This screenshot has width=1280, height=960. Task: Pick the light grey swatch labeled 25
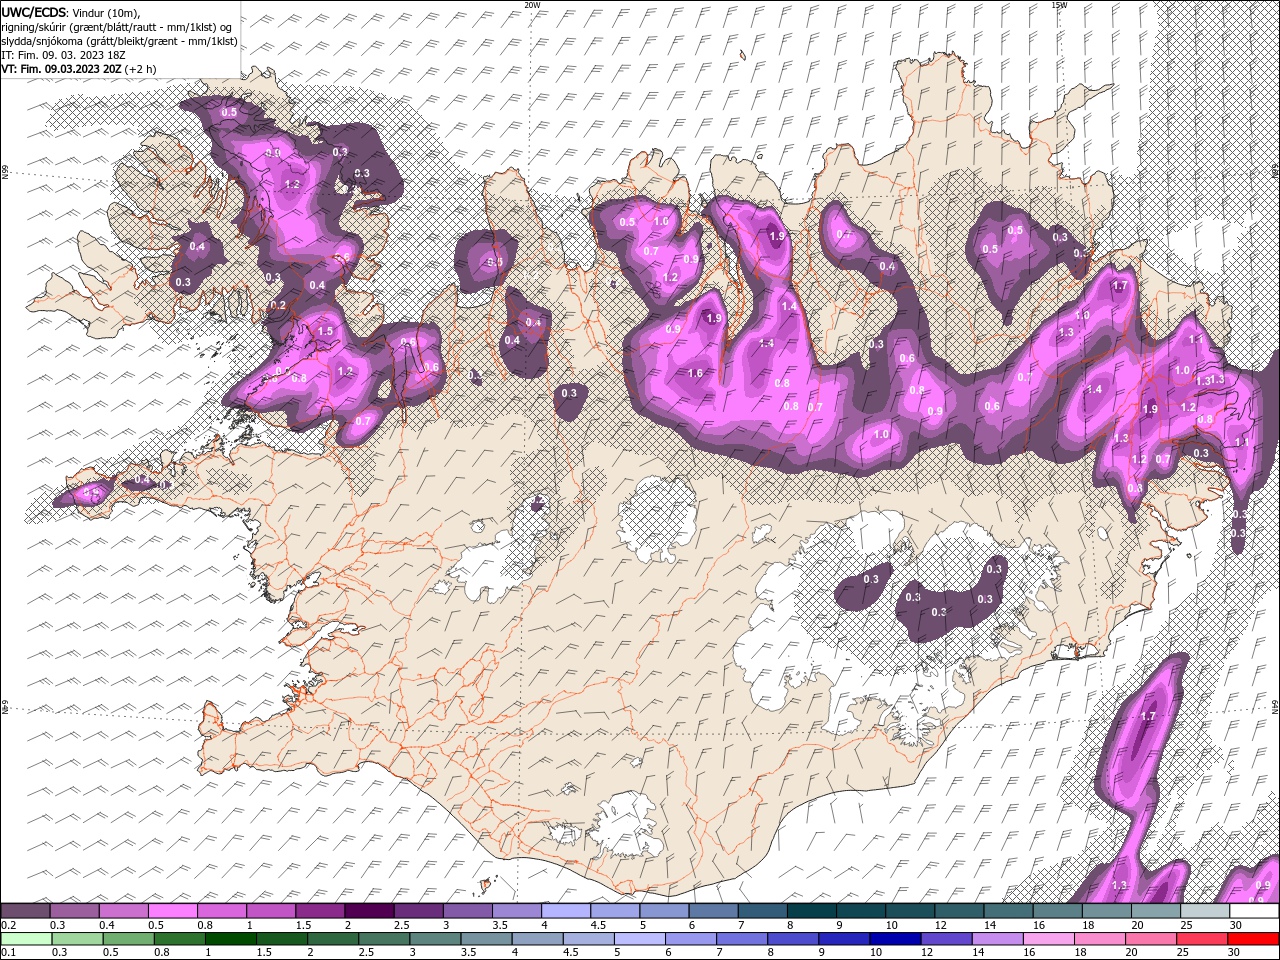point(1205,911)
